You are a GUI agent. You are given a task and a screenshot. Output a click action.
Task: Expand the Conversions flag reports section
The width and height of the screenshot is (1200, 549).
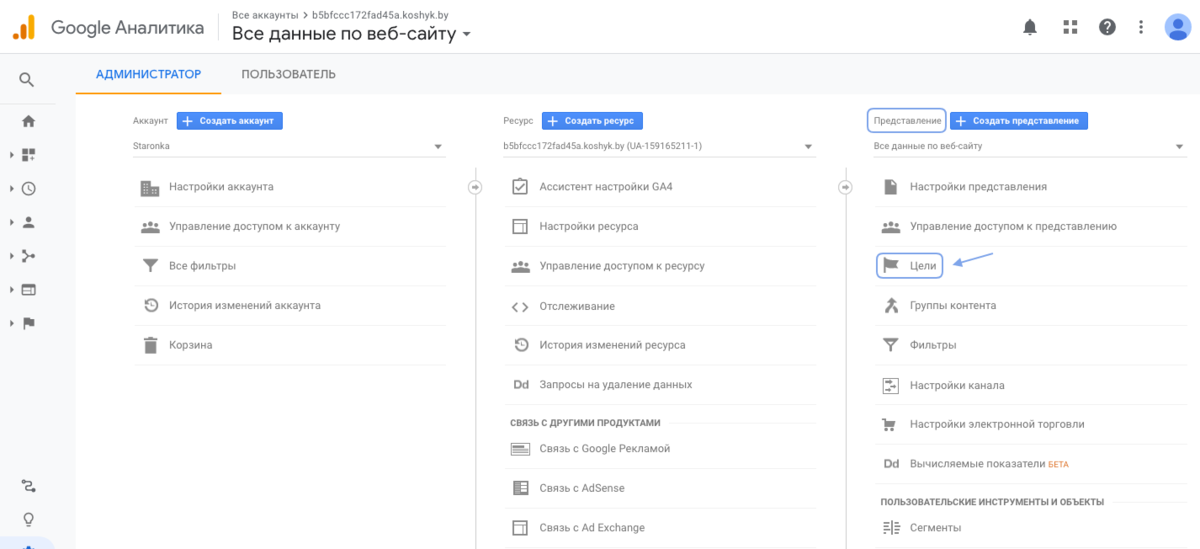[x=28, y=323]
